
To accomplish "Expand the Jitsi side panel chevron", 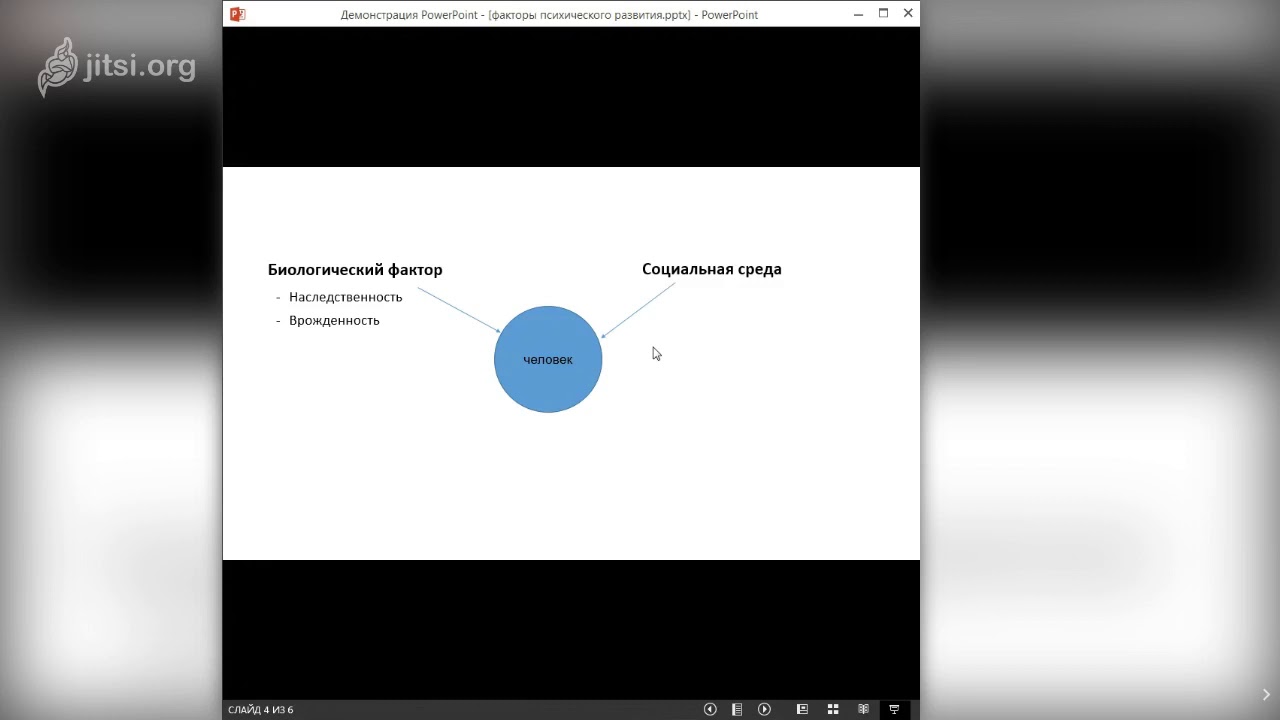I will click(x=1266, y=695).
